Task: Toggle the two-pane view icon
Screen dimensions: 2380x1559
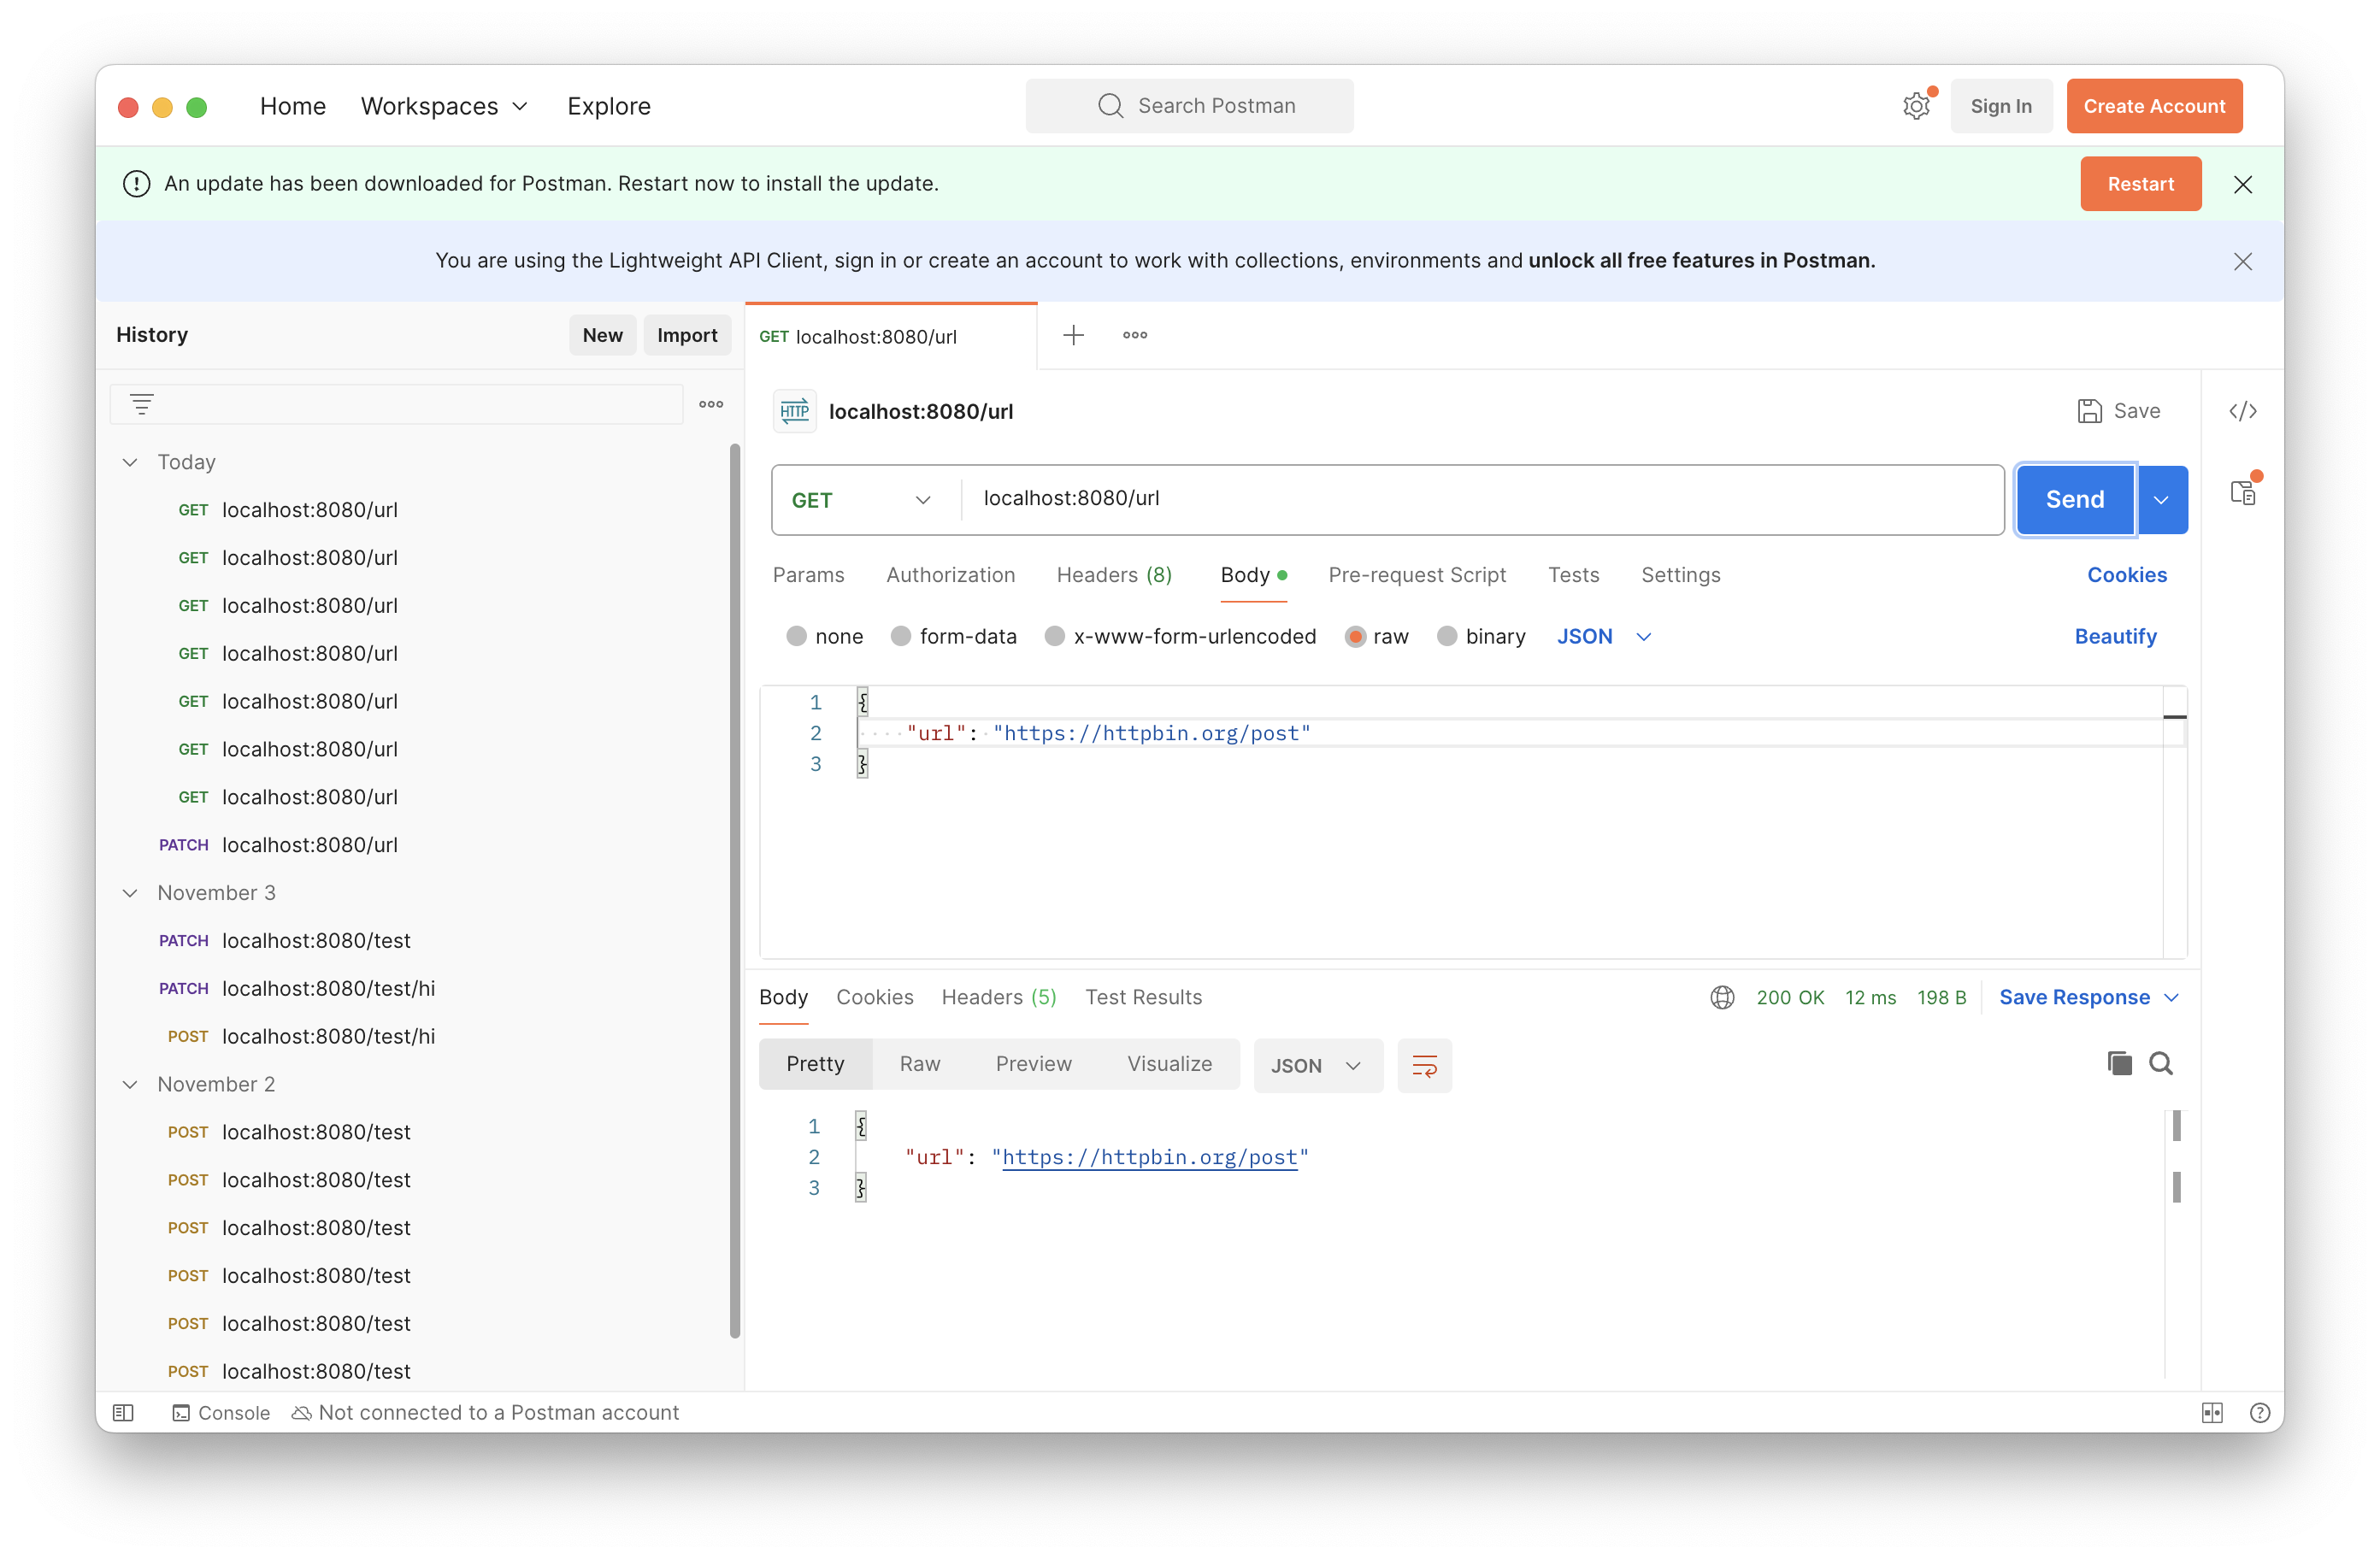Action: click(2212, 1412)
